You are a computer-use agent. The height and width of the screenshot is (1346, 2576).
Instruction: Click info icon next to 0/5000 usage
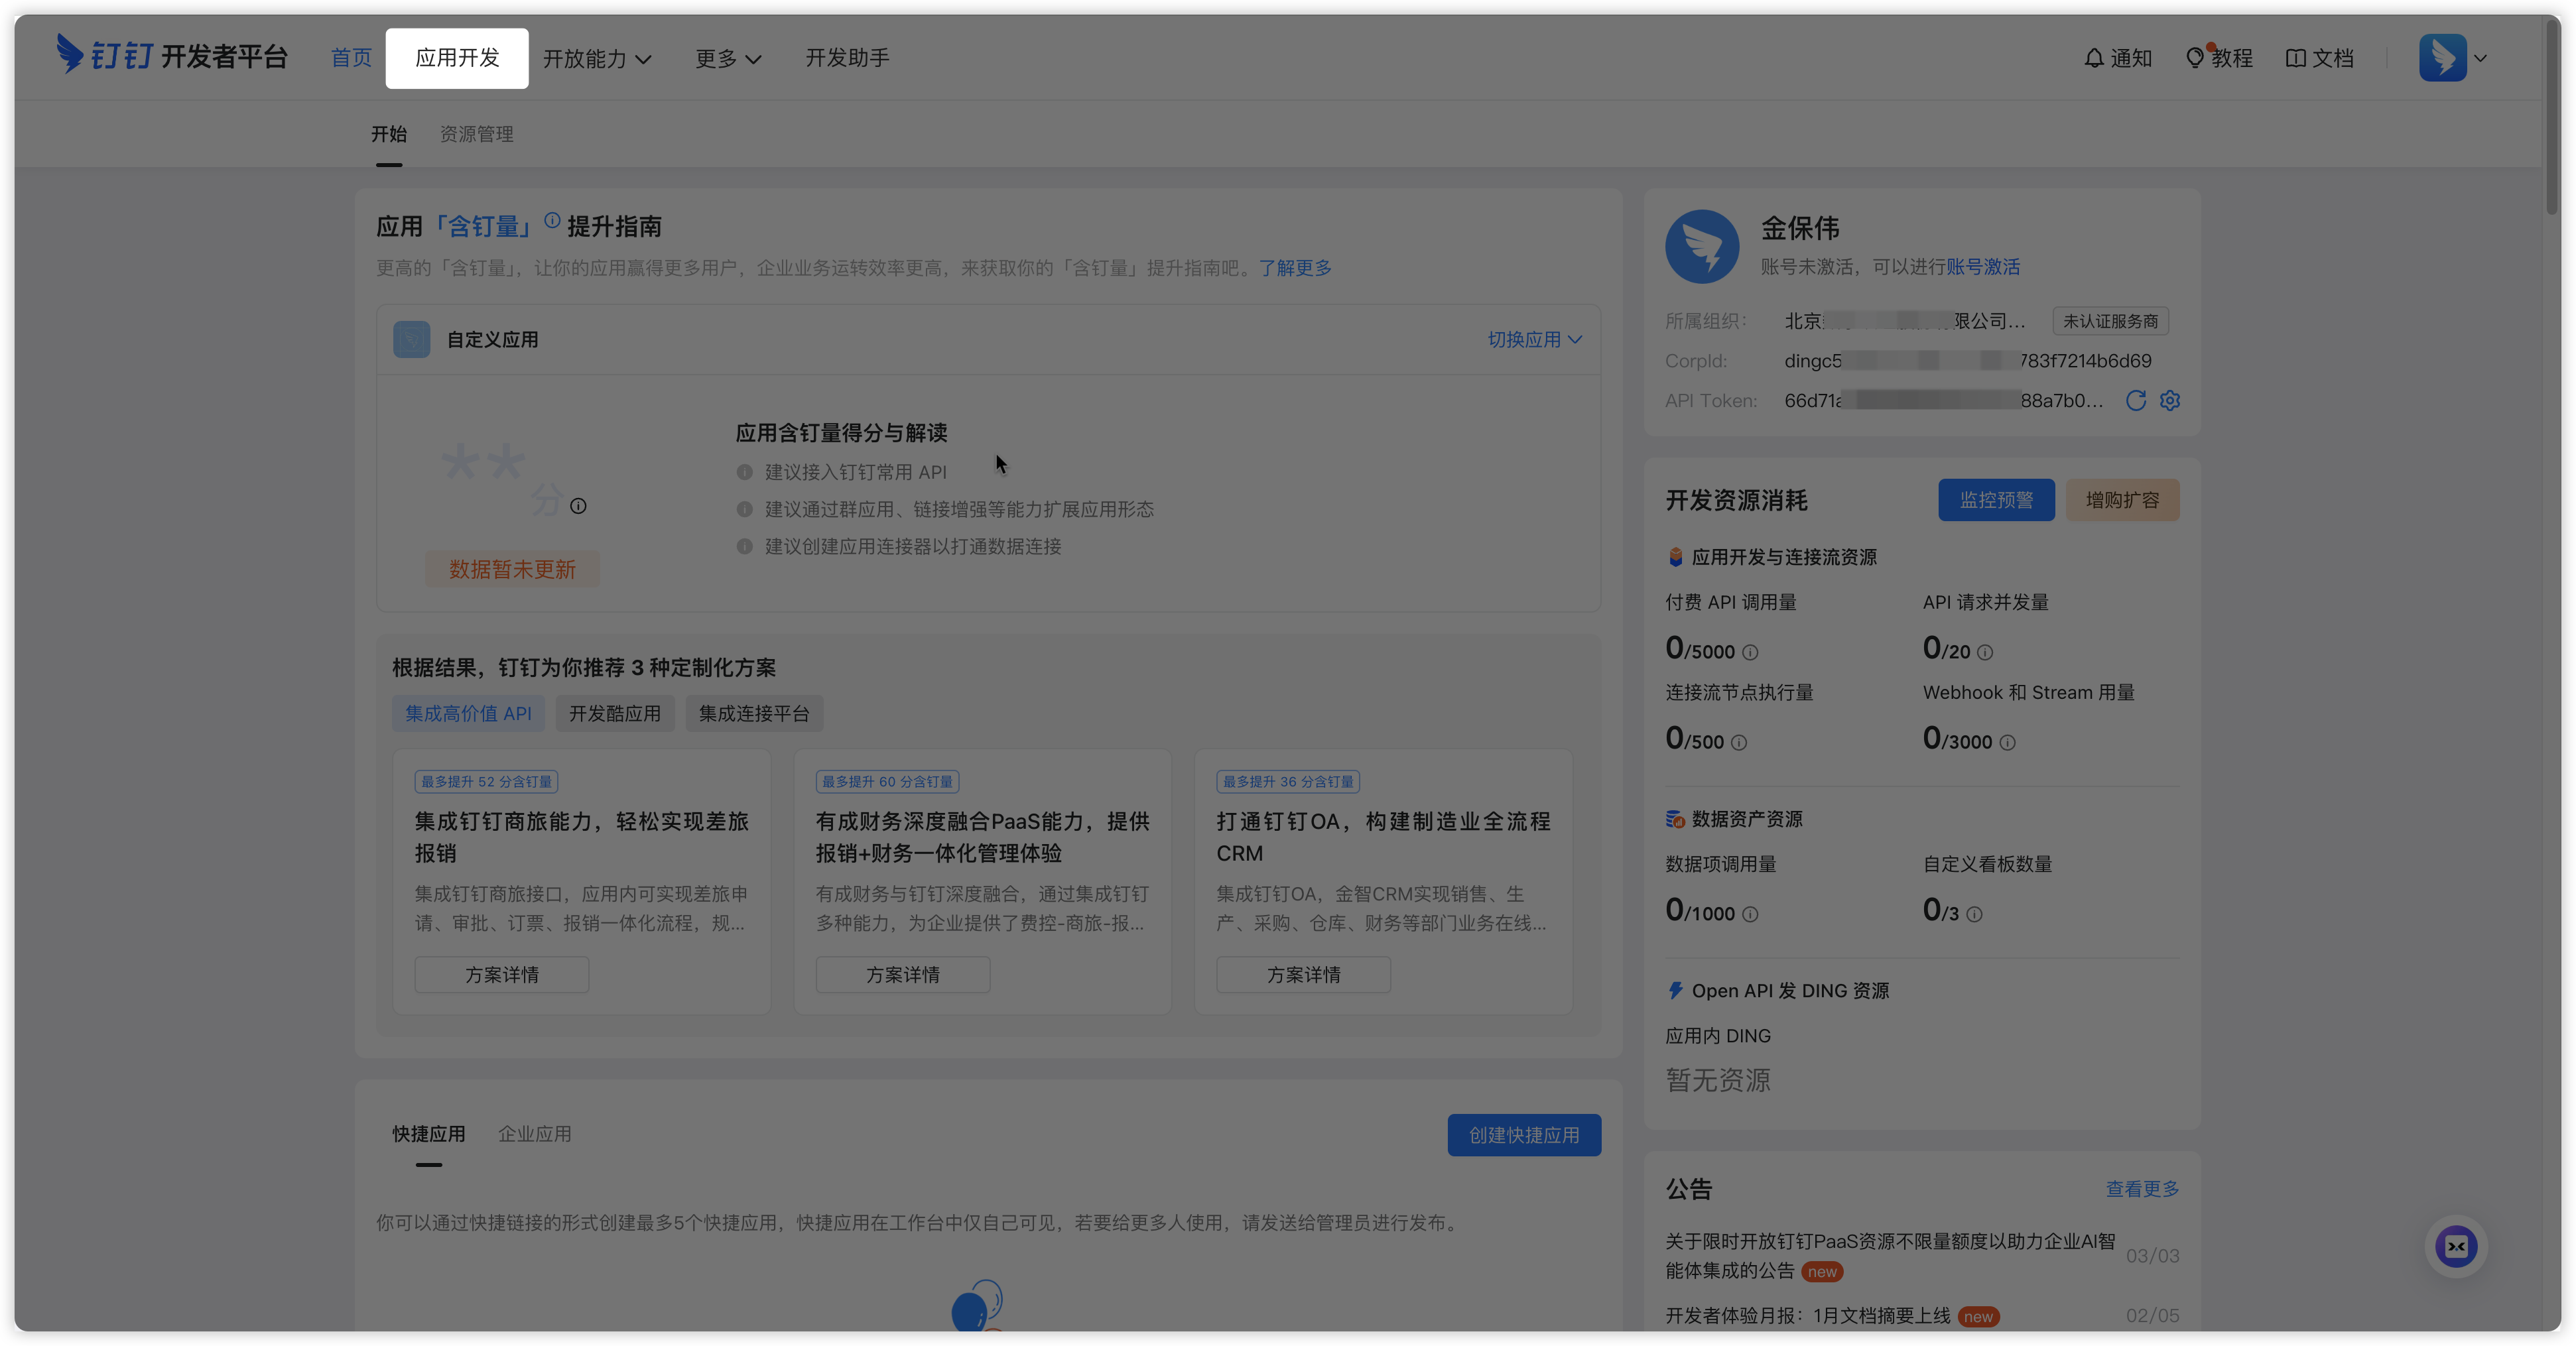(x=1750, y=653)
